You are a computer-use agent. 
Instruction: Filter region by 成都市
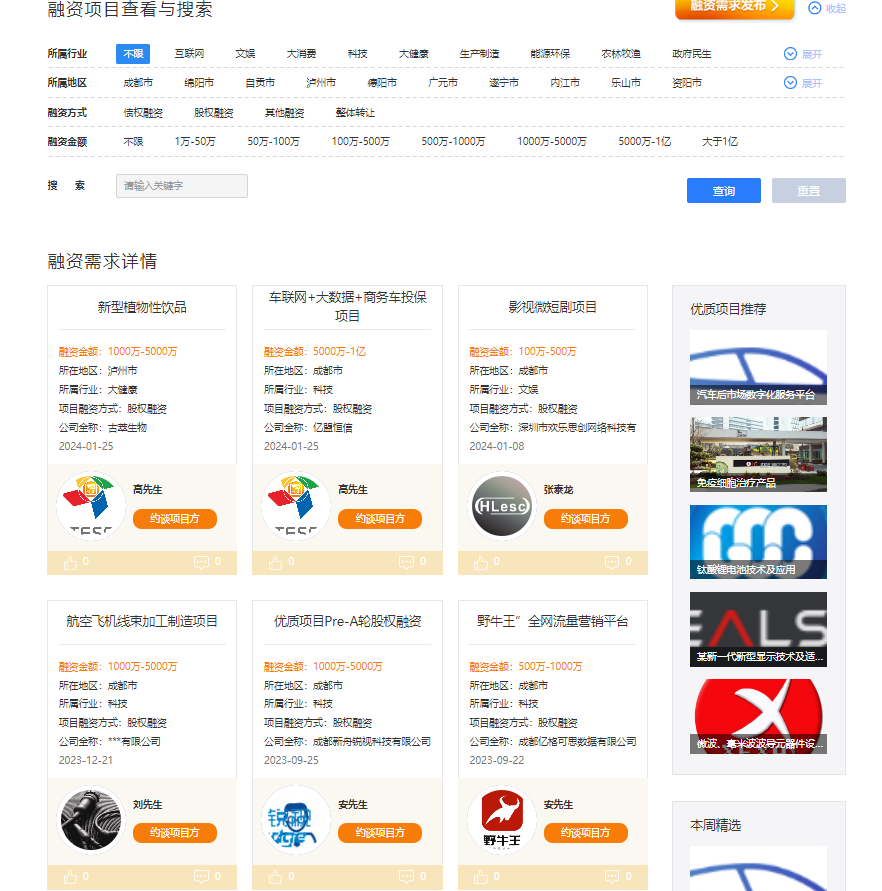click(x=138, y=83)
